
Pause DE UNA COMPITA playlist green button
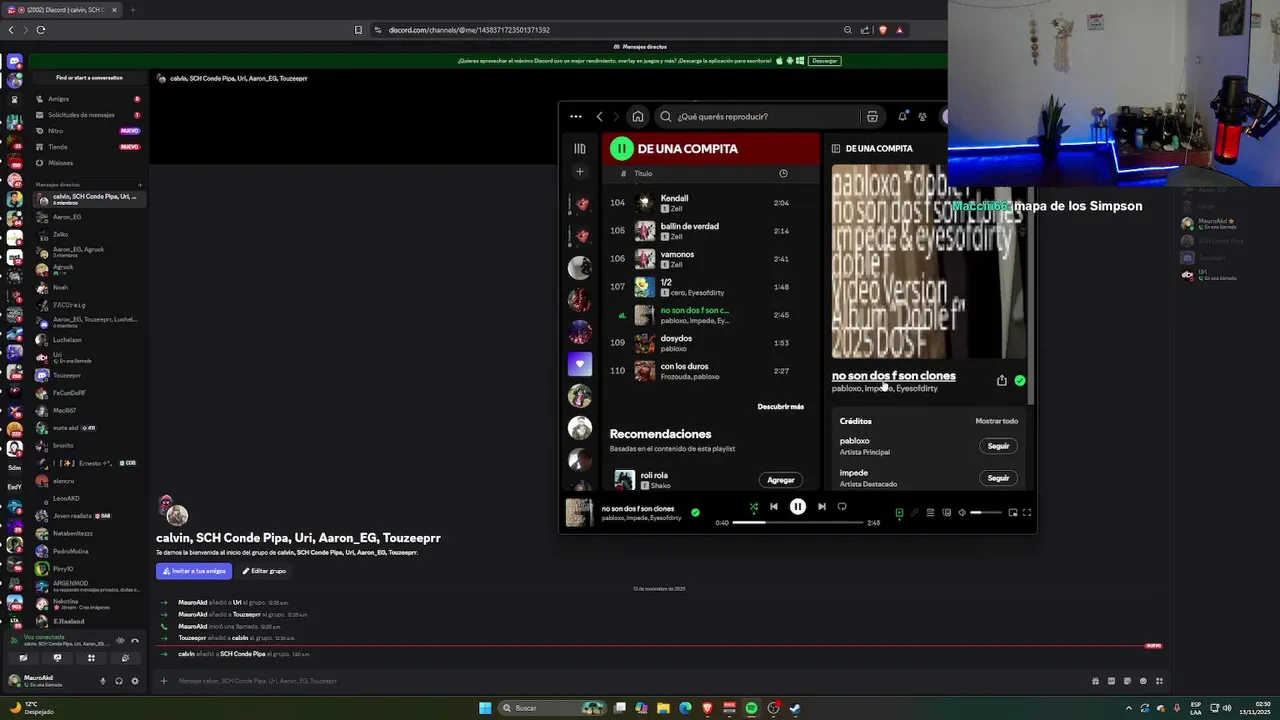click(x=621, y=148)
